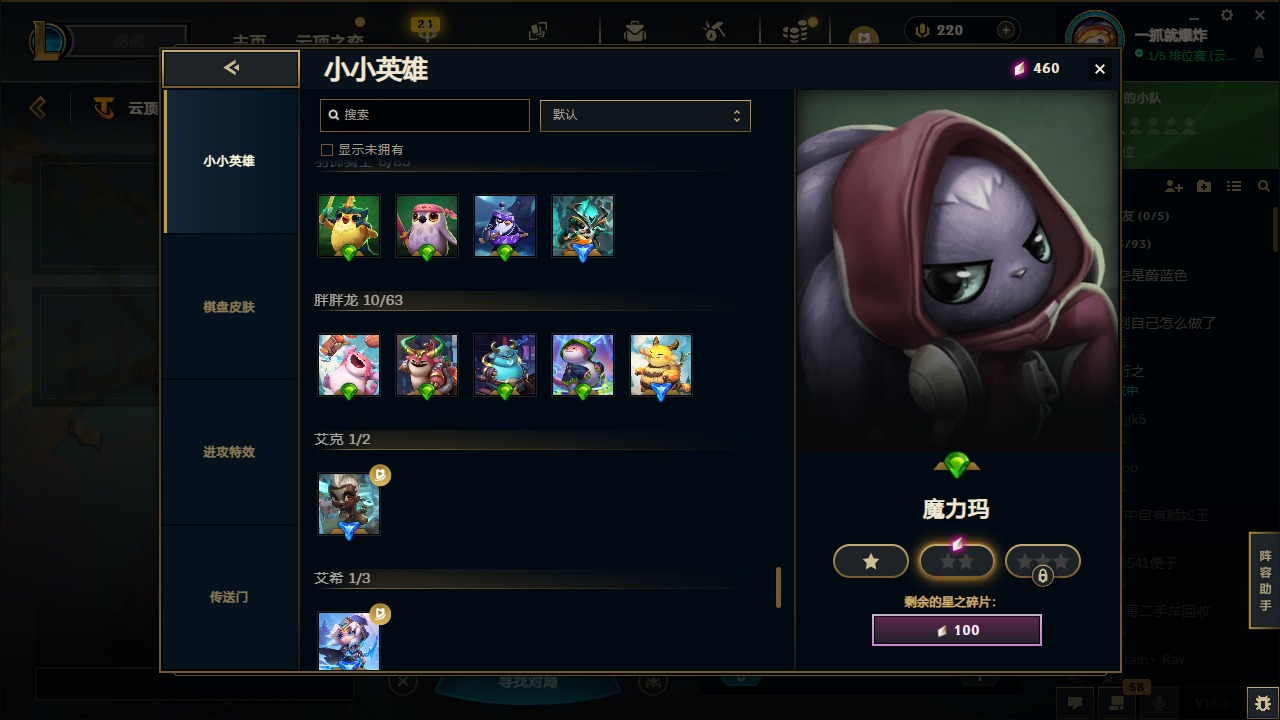Choose the one-star tier button
This screenshot has width=1280, height=720.
[x=871, y=561]
